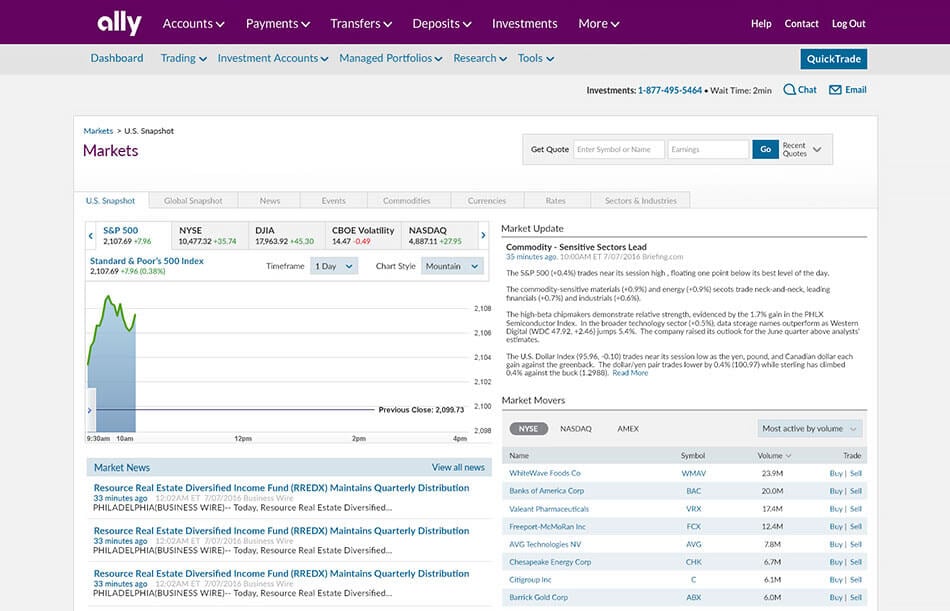950x611 pixels.
Task: Open Chesapeake Energy Corp in Market Movers
Action: coord(550,562)
